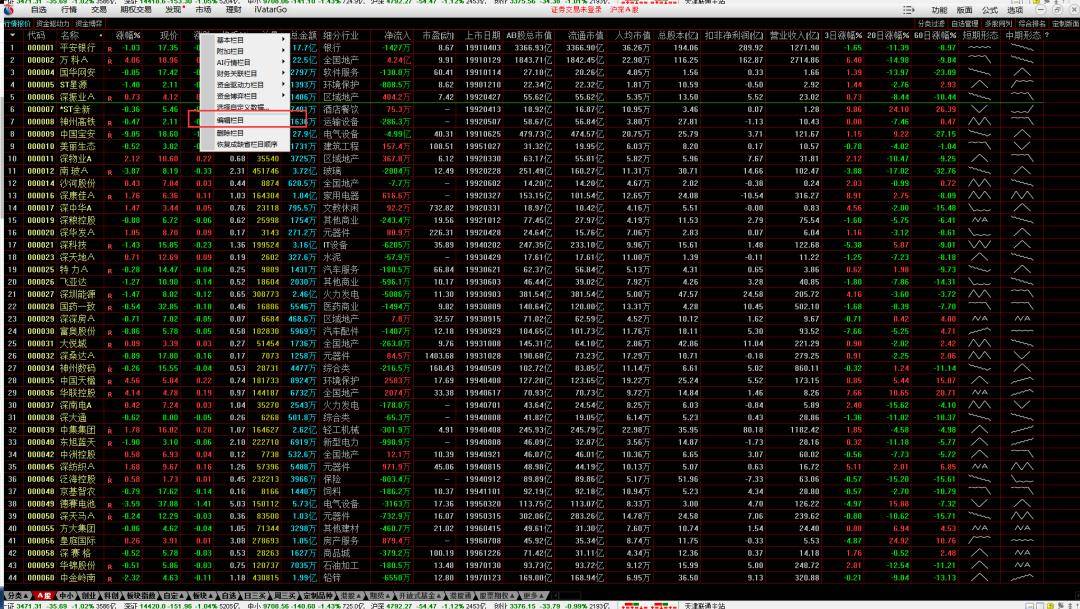The width and height of the screenshot is (1080, 609).
Task: Click the 多股同列 button
Action: point(998,23)
